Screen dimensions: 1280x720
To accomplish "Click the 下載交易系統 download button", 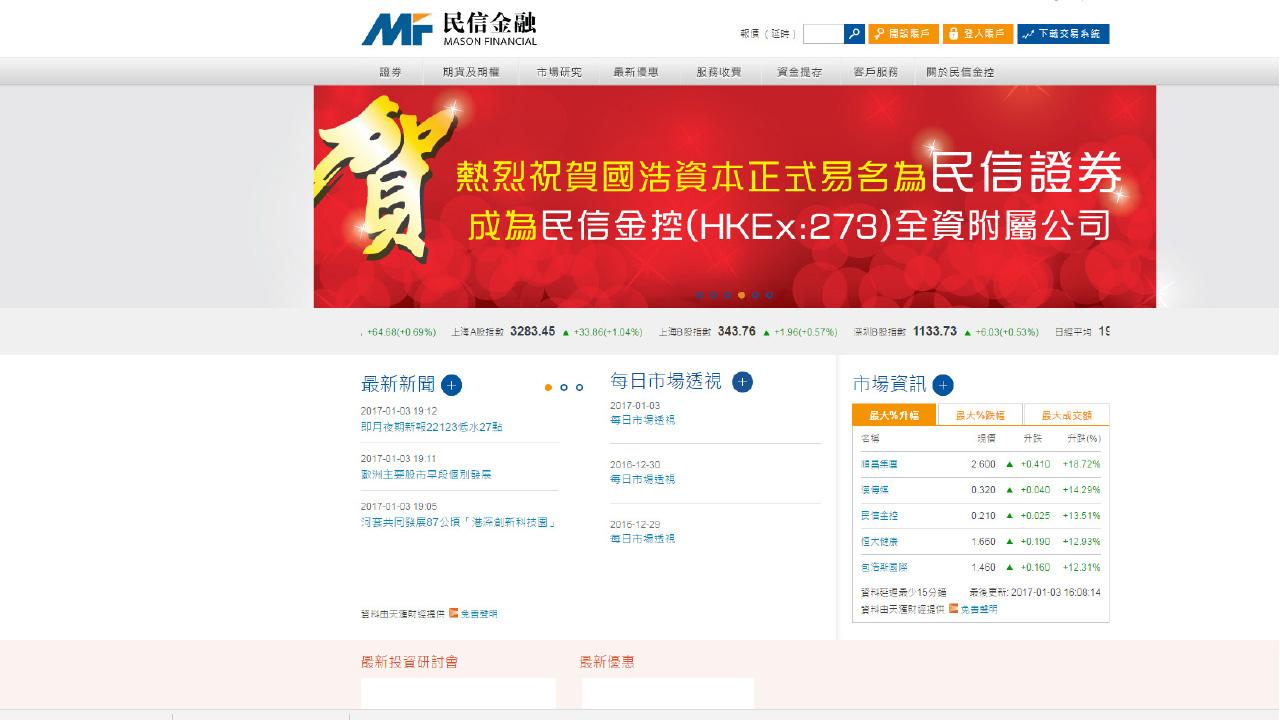I will click(x=1063, y=34).
